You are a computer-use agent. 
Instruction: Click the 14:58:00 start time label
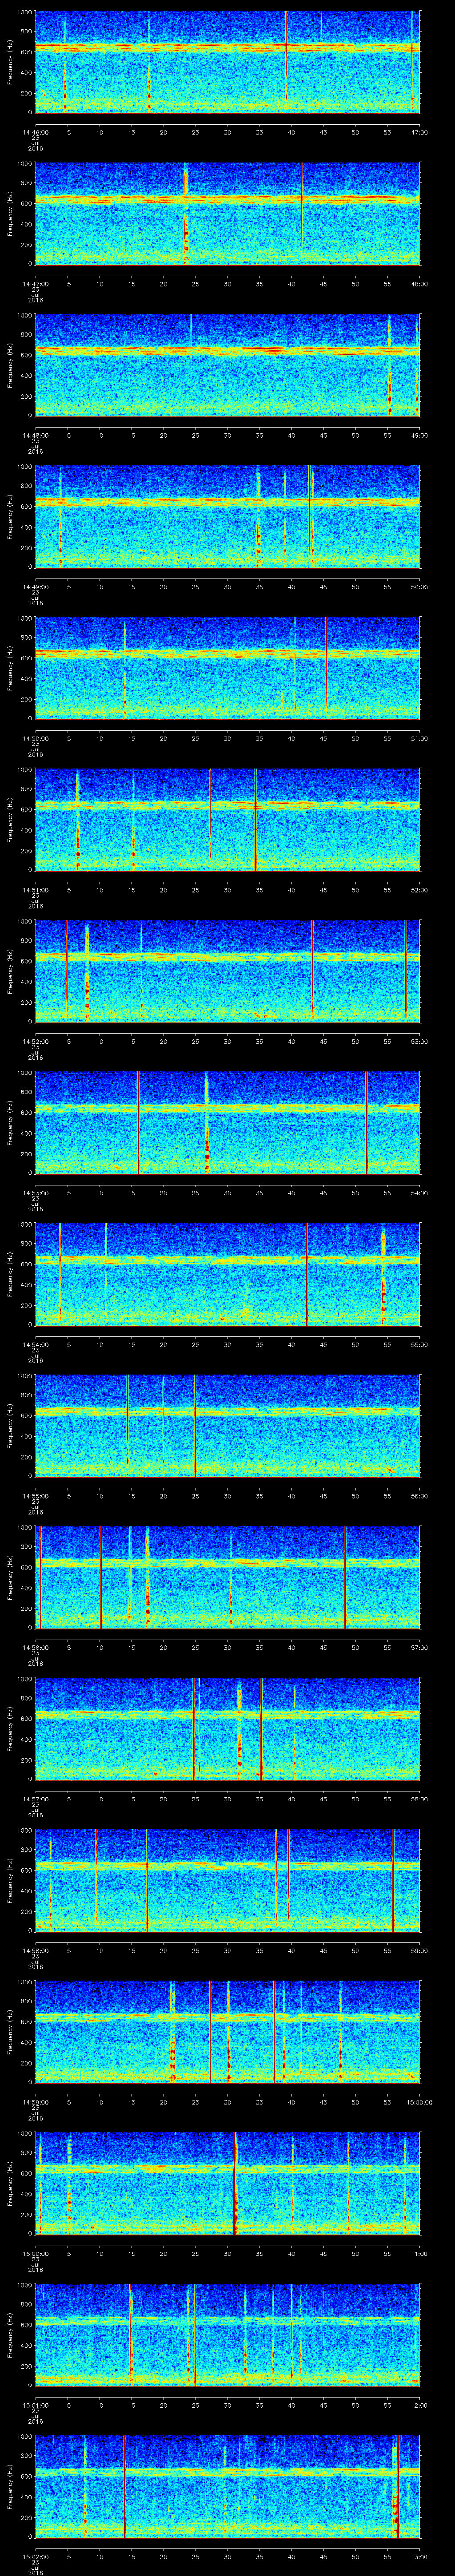(36, 1950)
